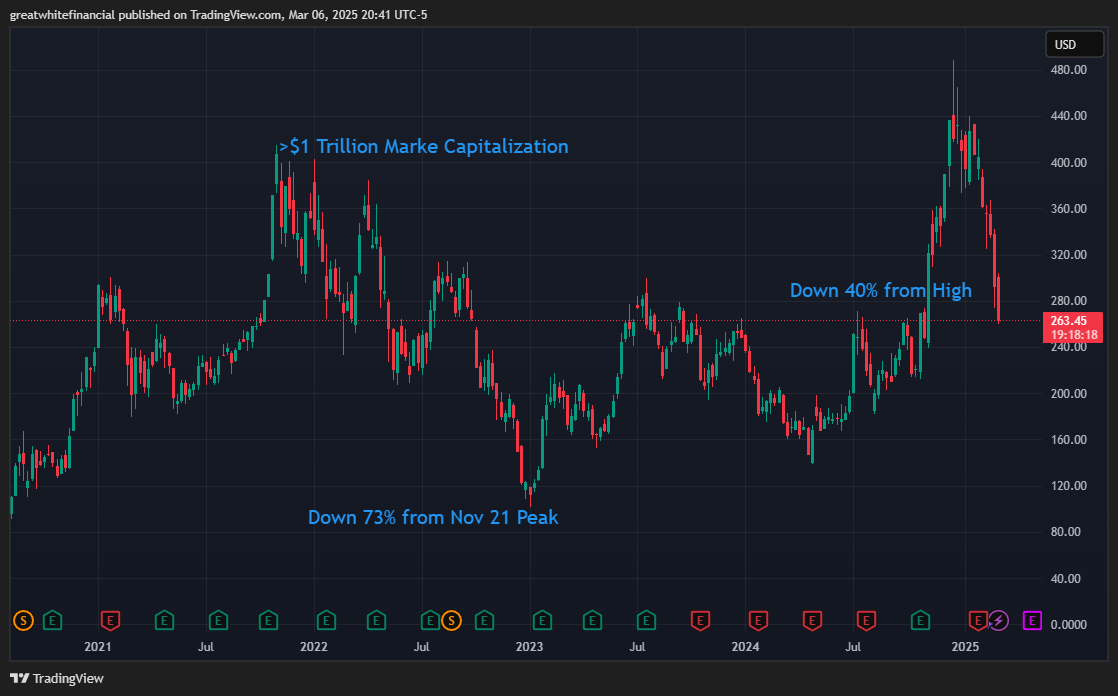Click the 280.00 price axis label
Image resolution: width=1118 pixels, height=696 pixels.
pos(1067,301)
